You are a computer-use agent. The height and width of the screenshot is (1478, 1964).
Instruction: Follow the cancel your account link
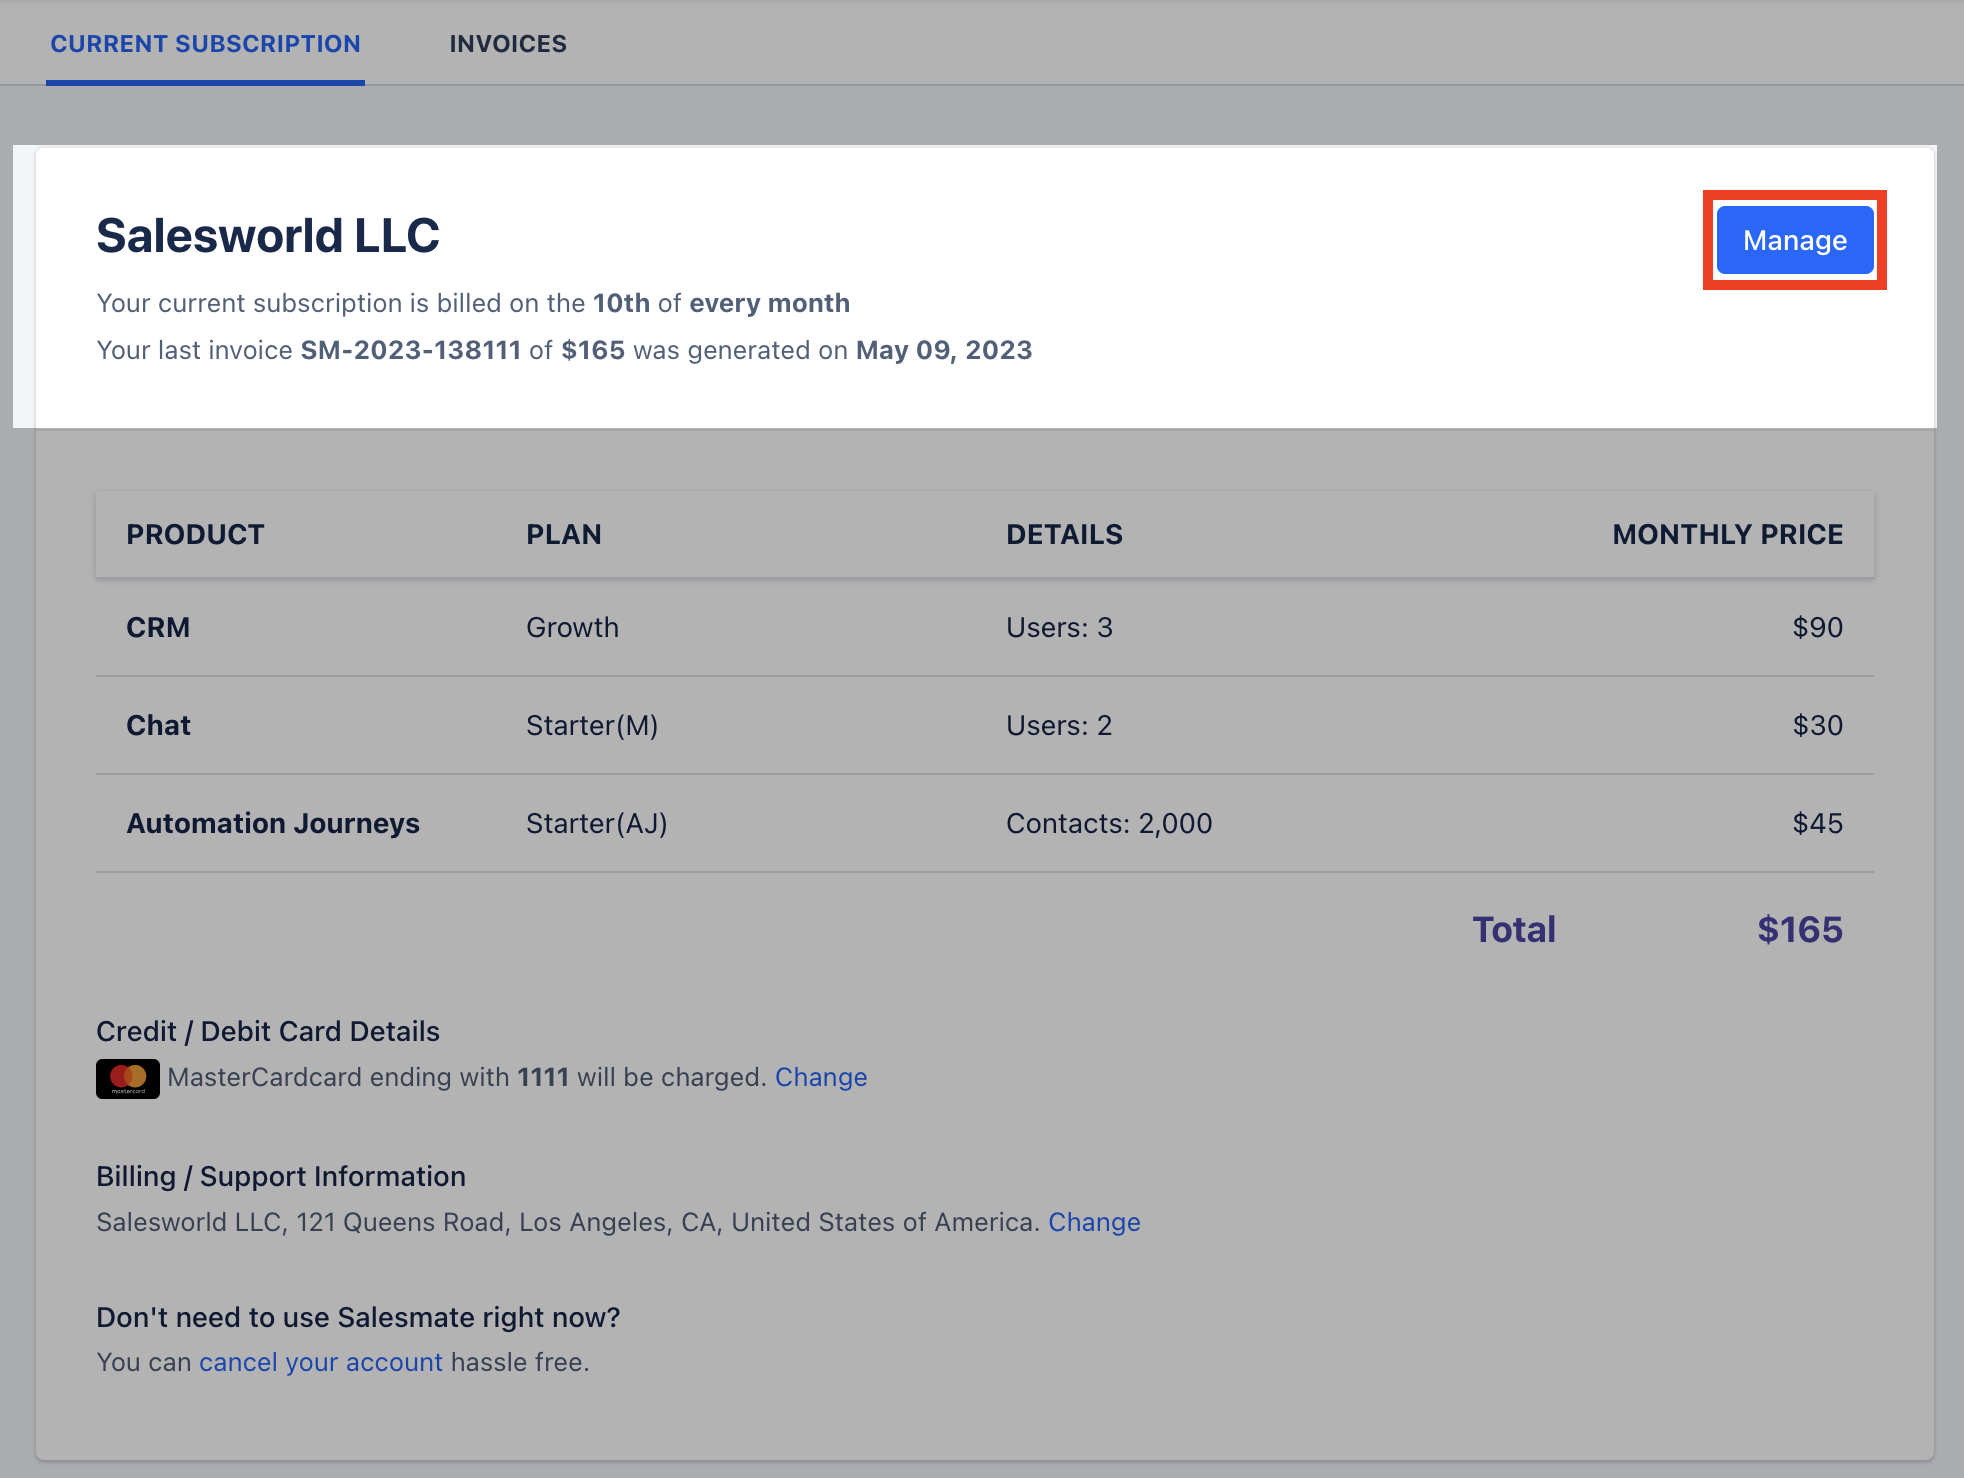coord(320,1362)
